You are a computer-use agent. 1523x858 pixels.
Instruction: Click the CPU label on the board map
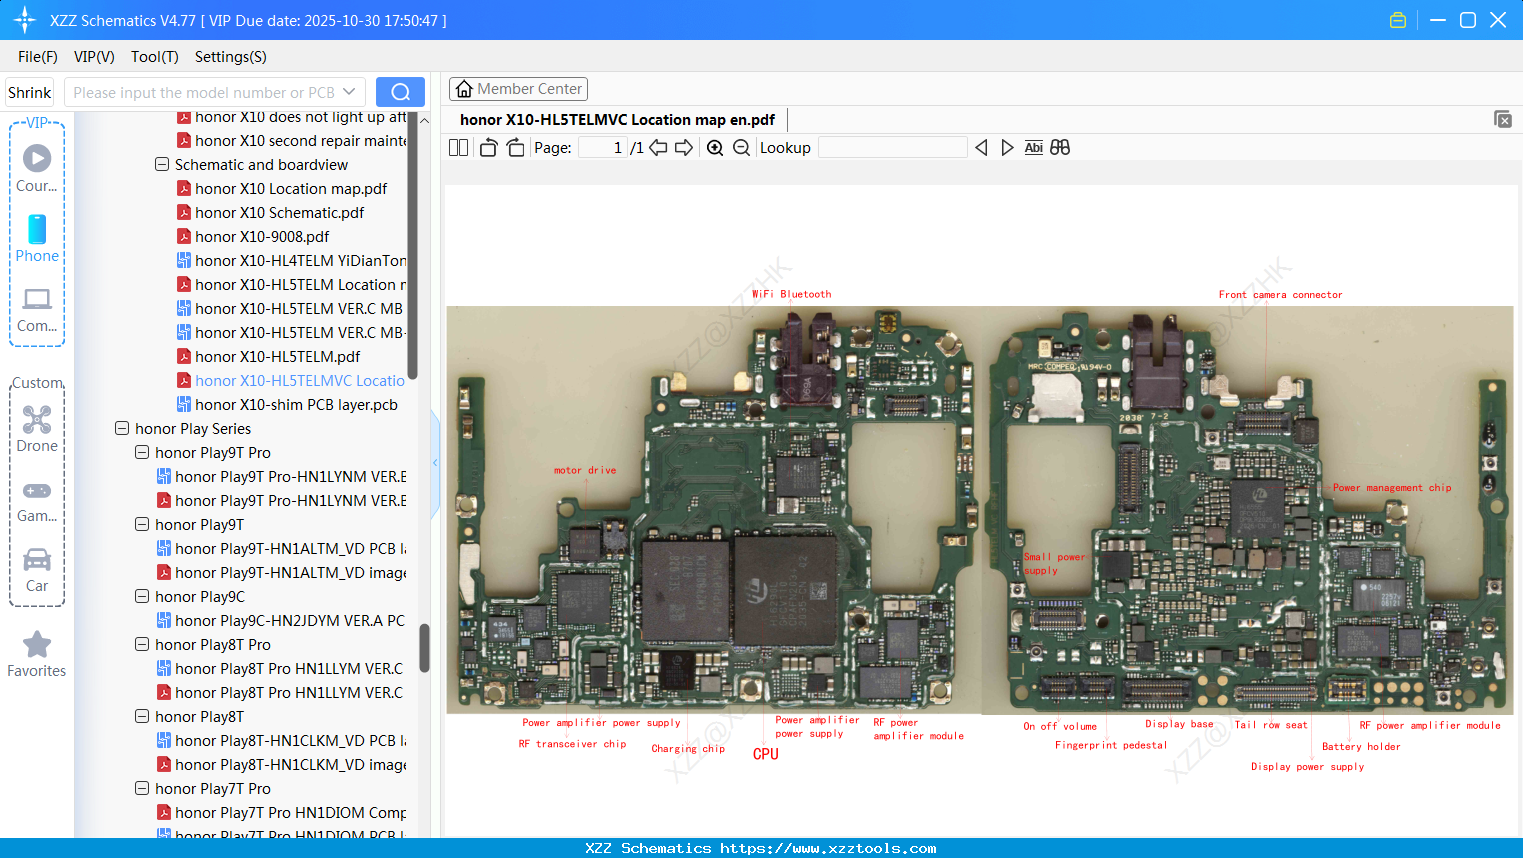click(766, 754)
